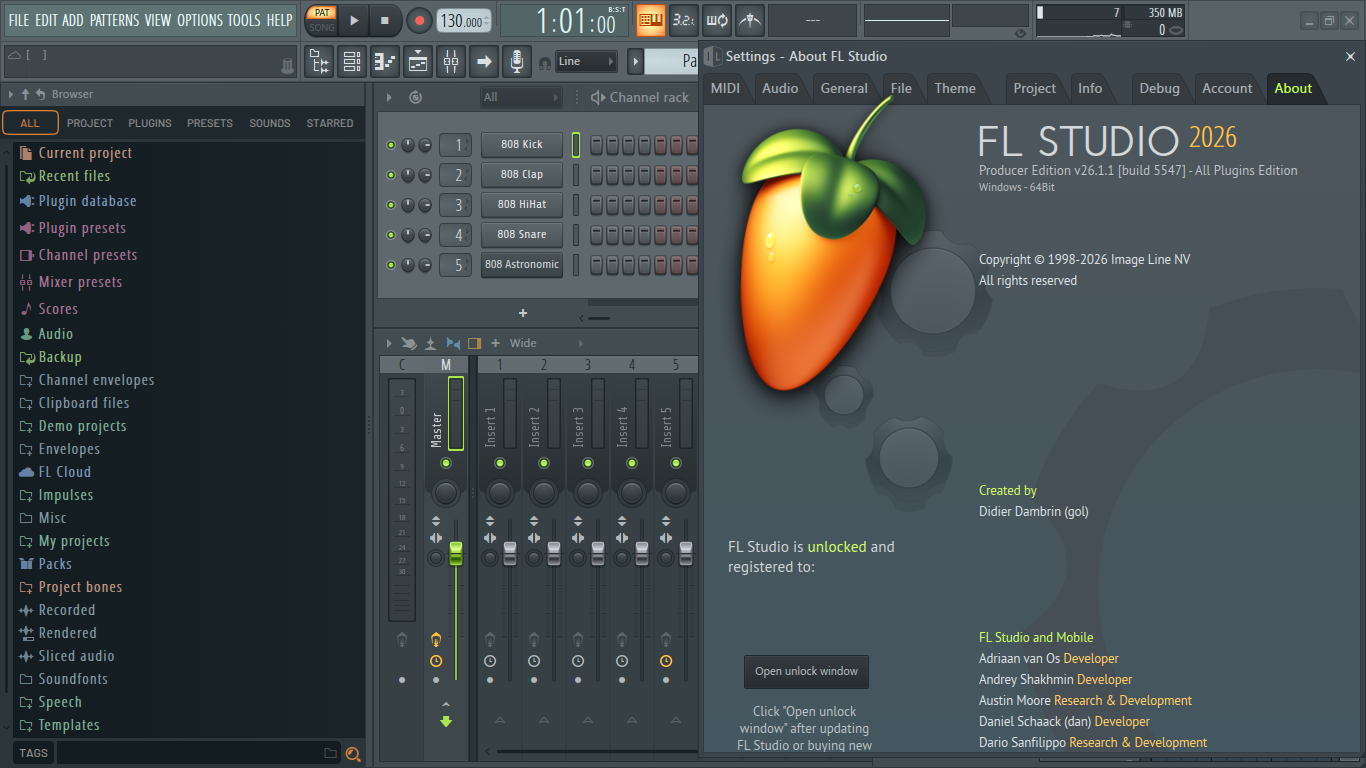1366x768 pixels.
Task: Select the STARRED filter in Browser
Action: (330, 123)
